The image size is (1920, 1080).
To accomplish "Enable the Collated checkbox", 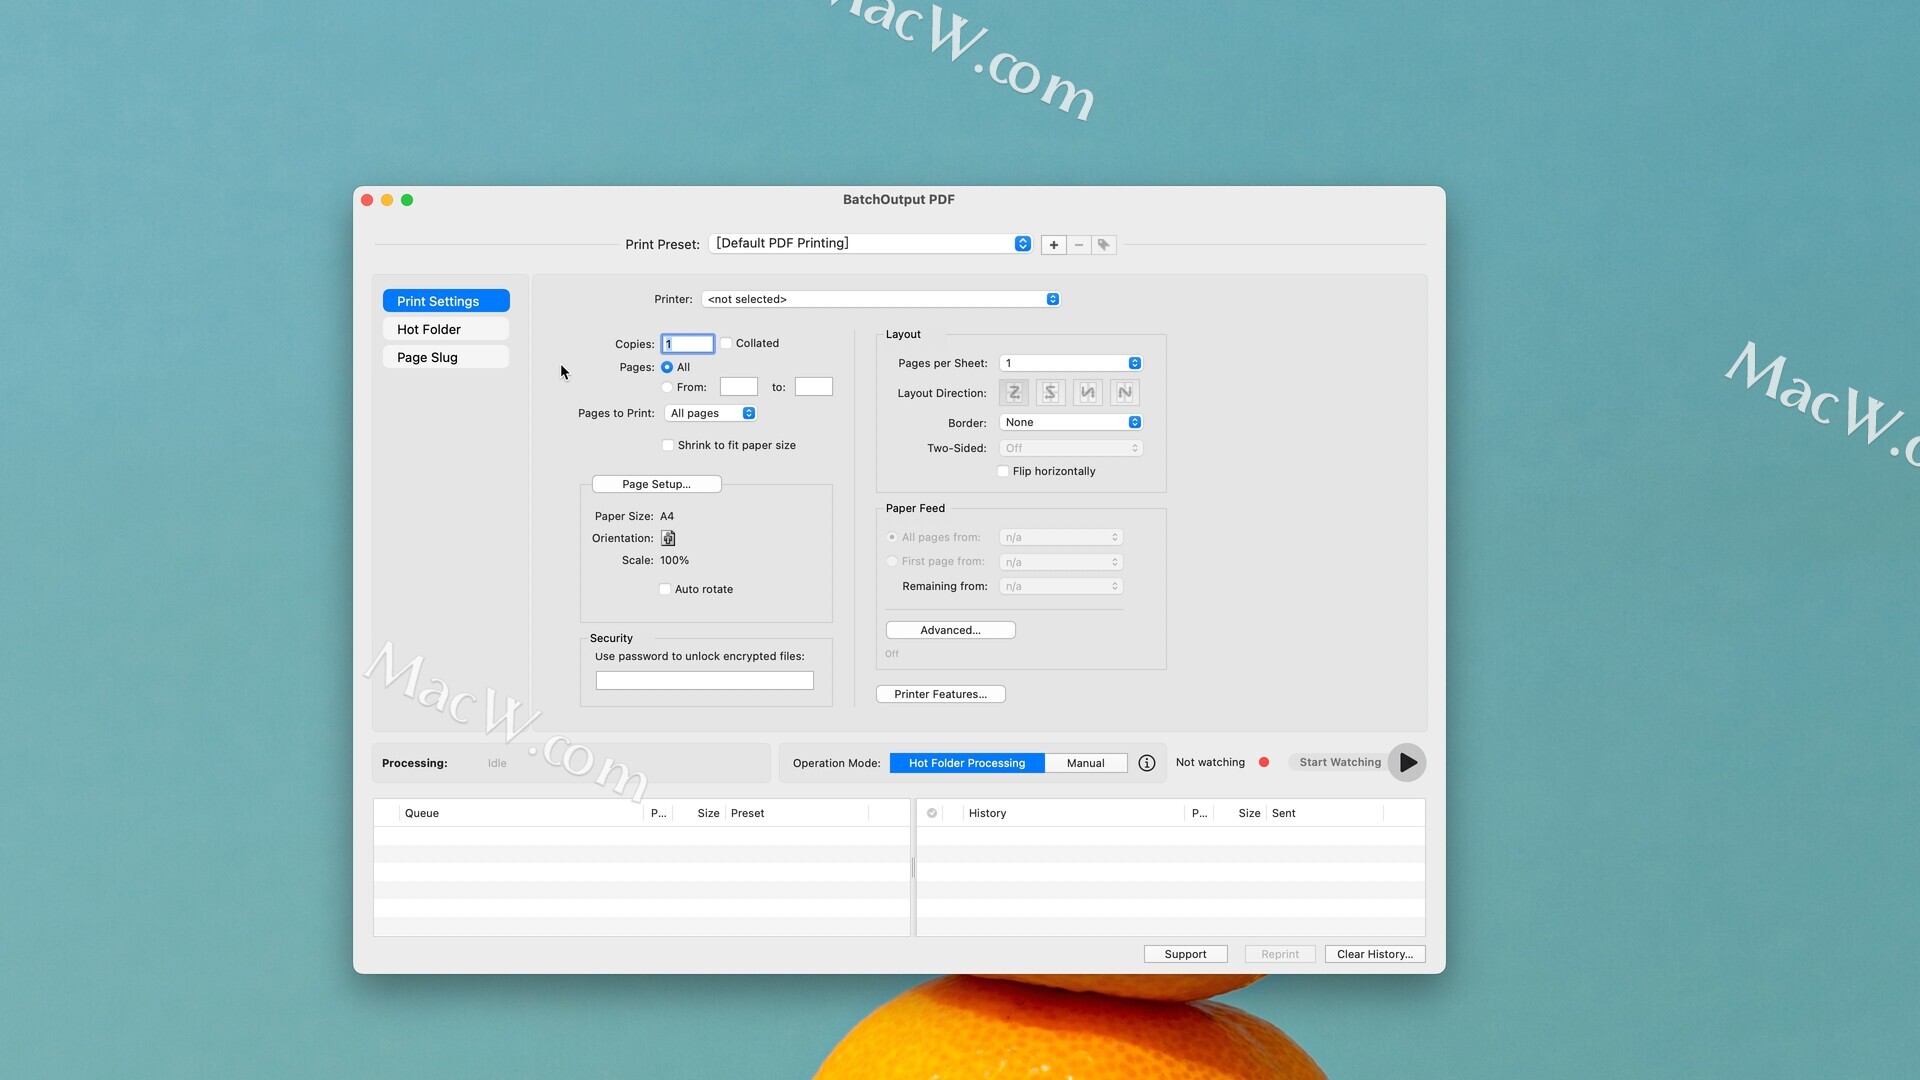I will (x=727, y=343).
